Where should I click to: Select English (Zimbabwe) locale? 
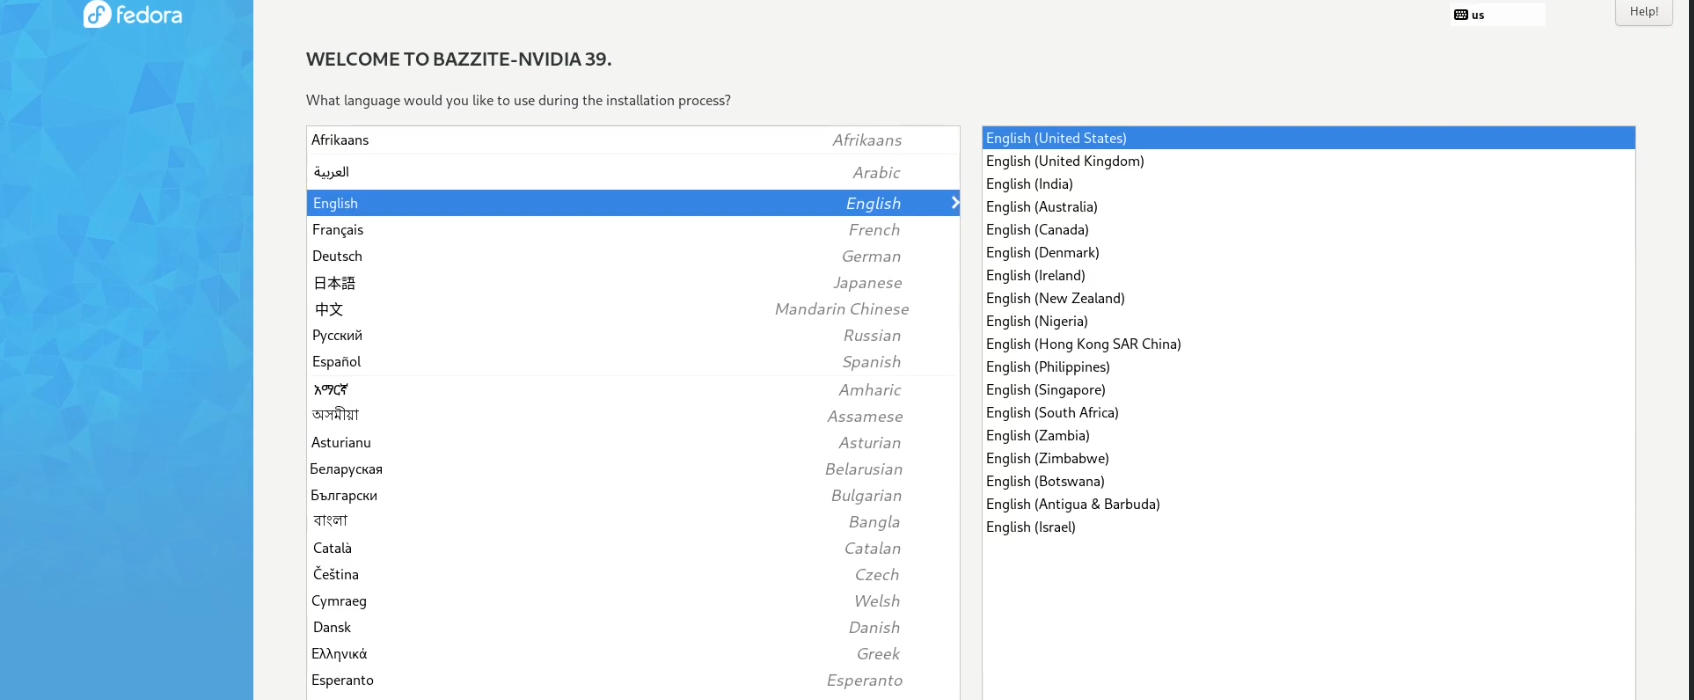(x=1308, y=458)
